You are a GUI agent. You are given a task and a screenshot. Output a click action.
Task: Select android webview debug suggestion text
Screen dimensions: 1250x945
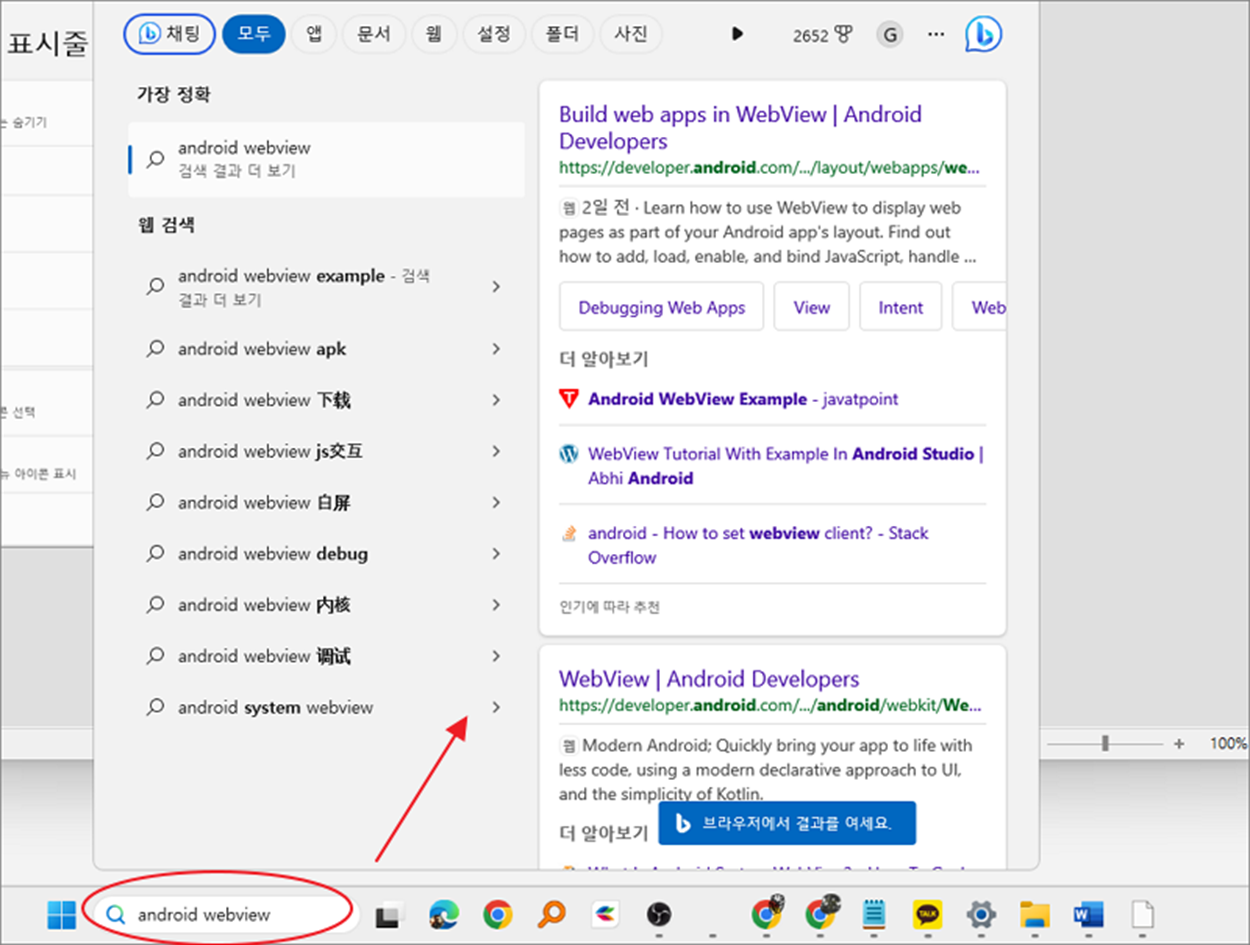pos(273,553)
